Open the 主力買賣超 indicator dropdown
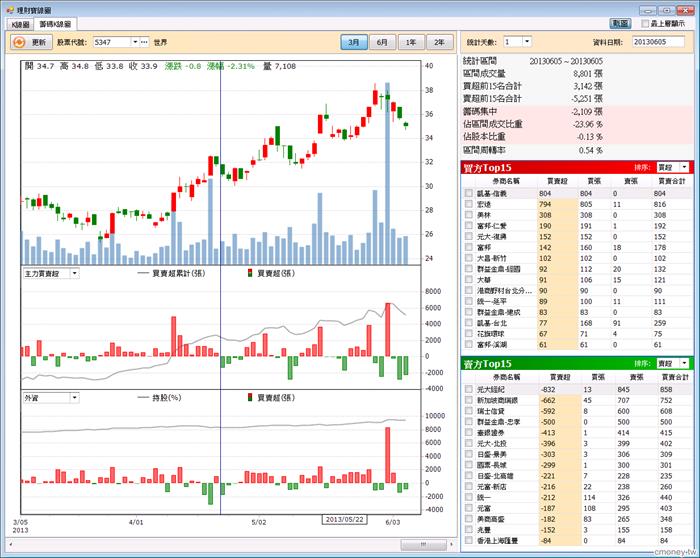 pyautogui.click(x=75, y=273)
